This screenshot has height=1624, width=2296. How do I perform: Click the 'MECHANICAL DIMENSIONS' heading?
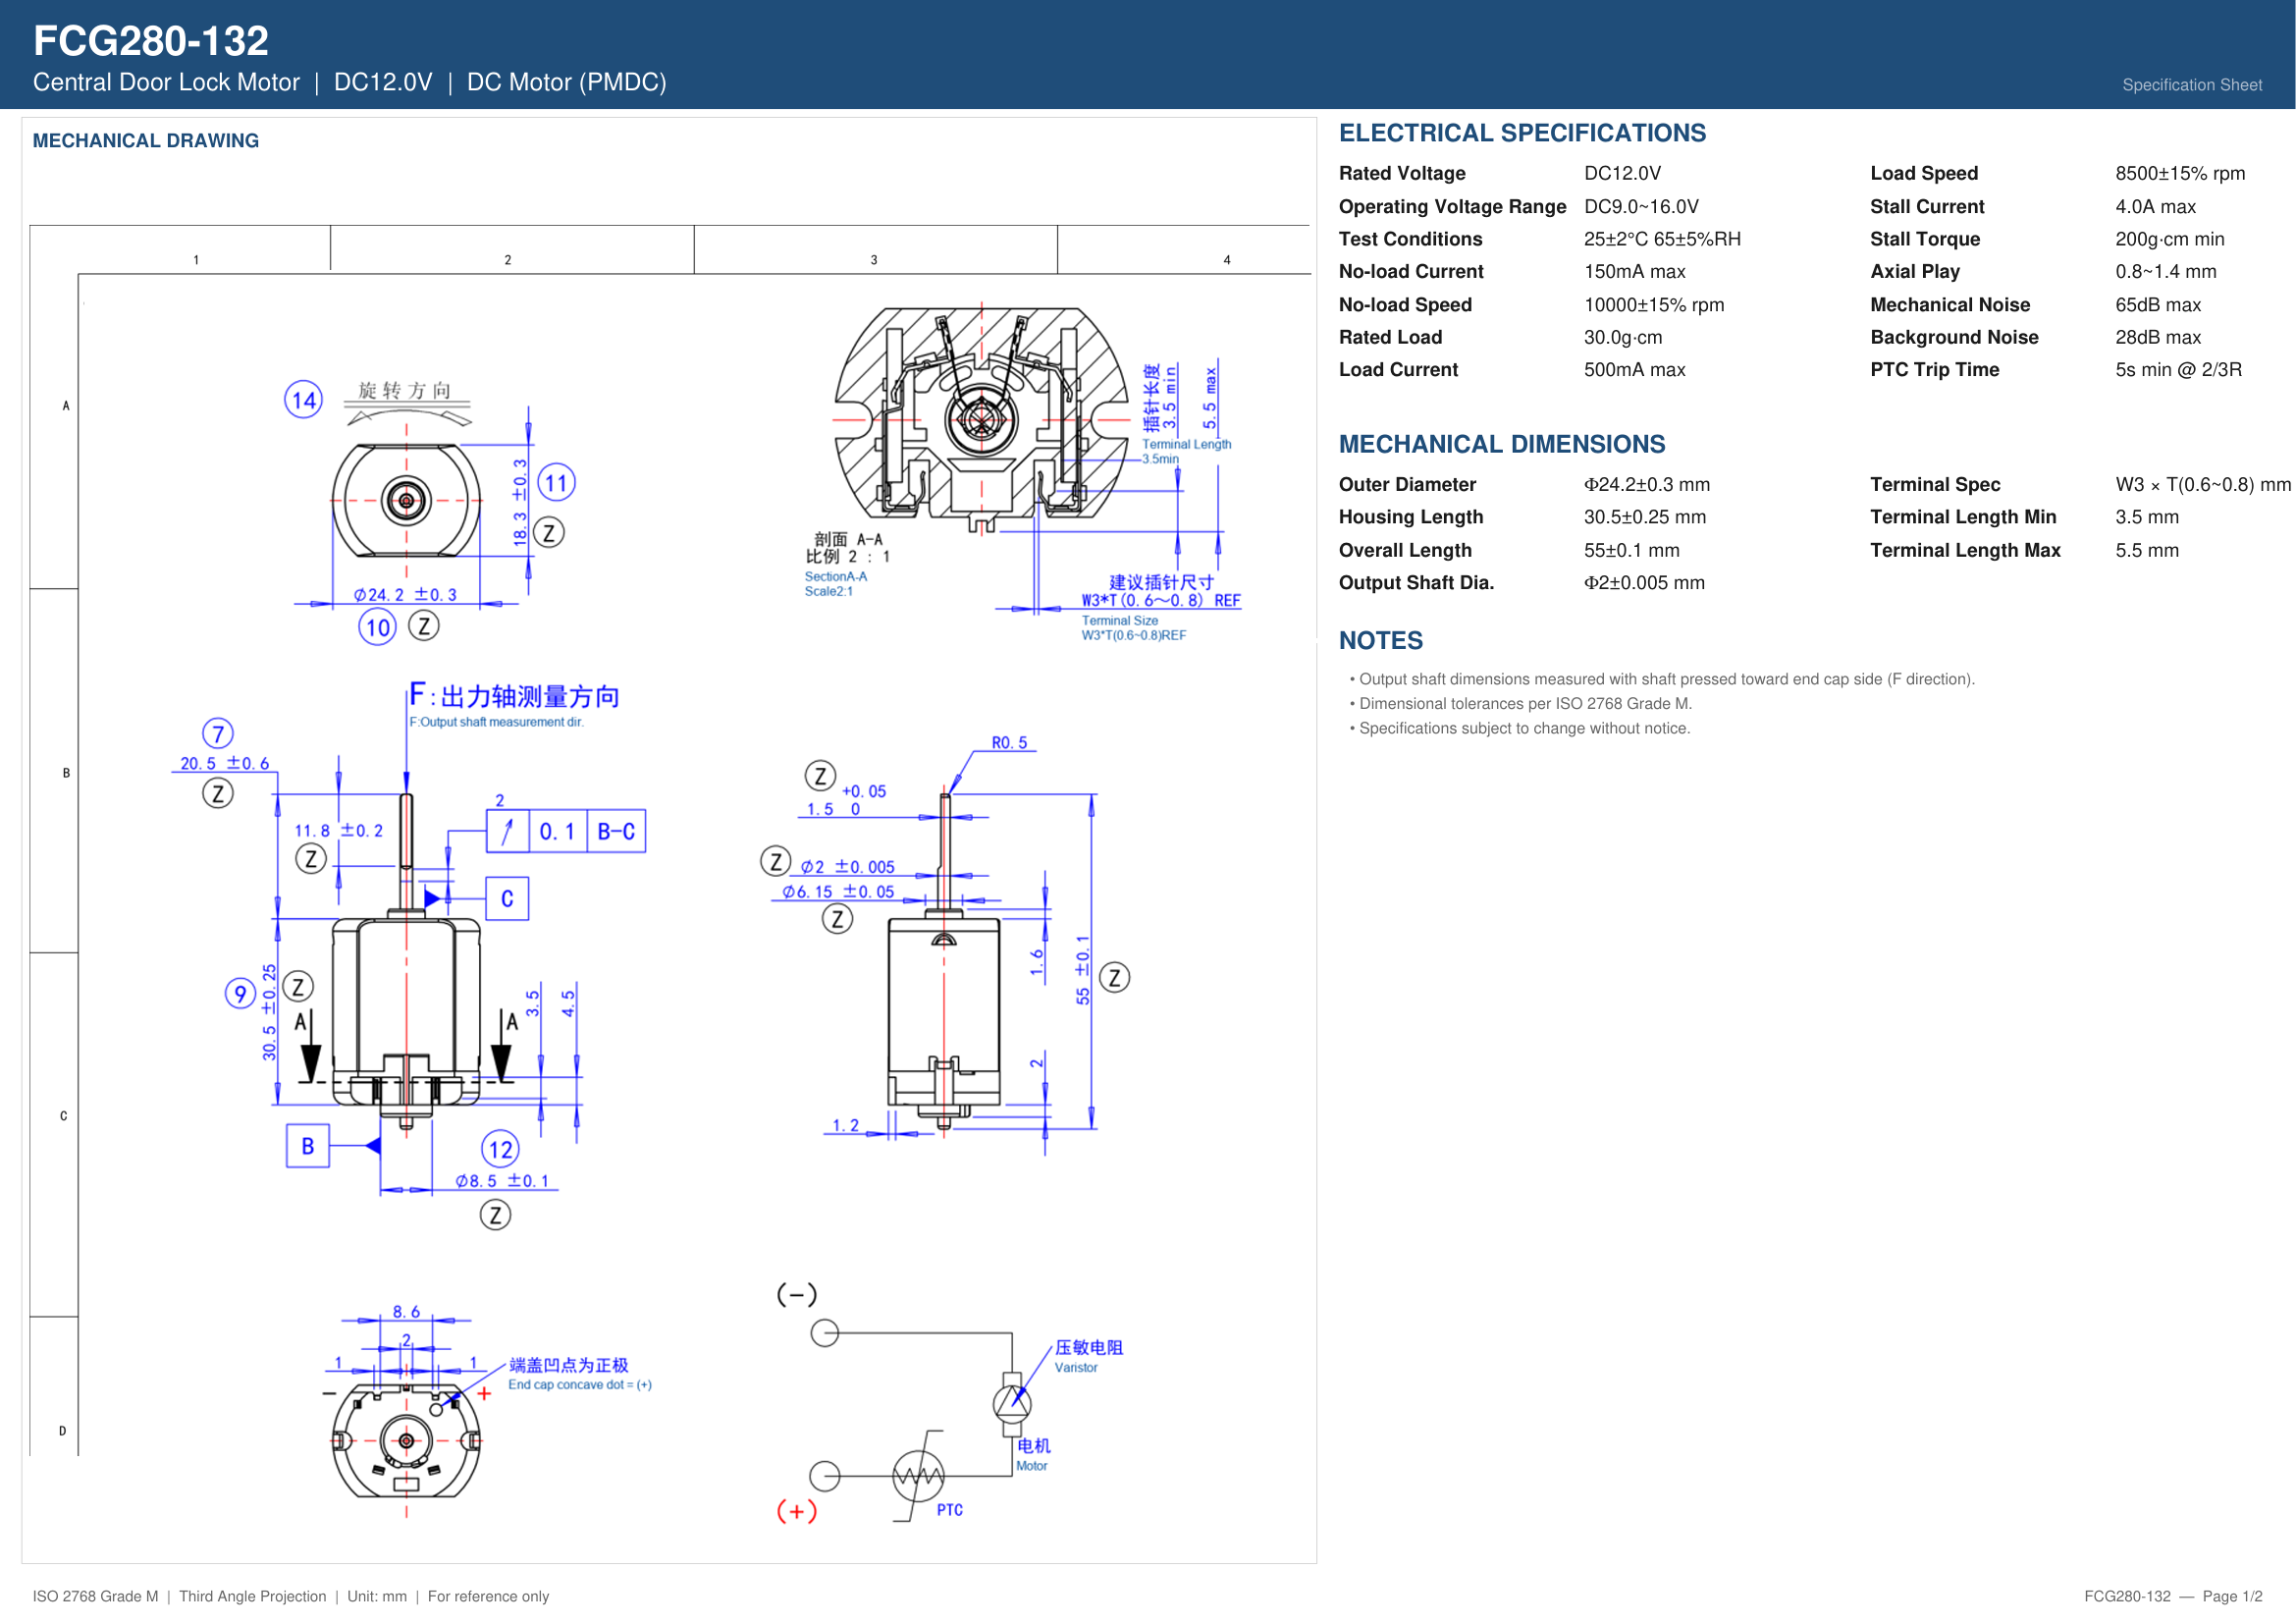[x=1502, y=444]
